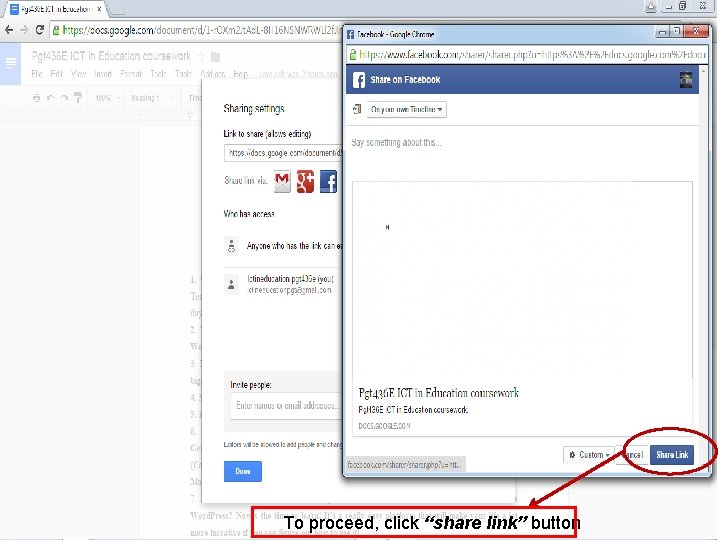Viewport: 720px width, 540px height.
Task: Open the Edit menu in Google Docs
Action: (x=56, y=74)
